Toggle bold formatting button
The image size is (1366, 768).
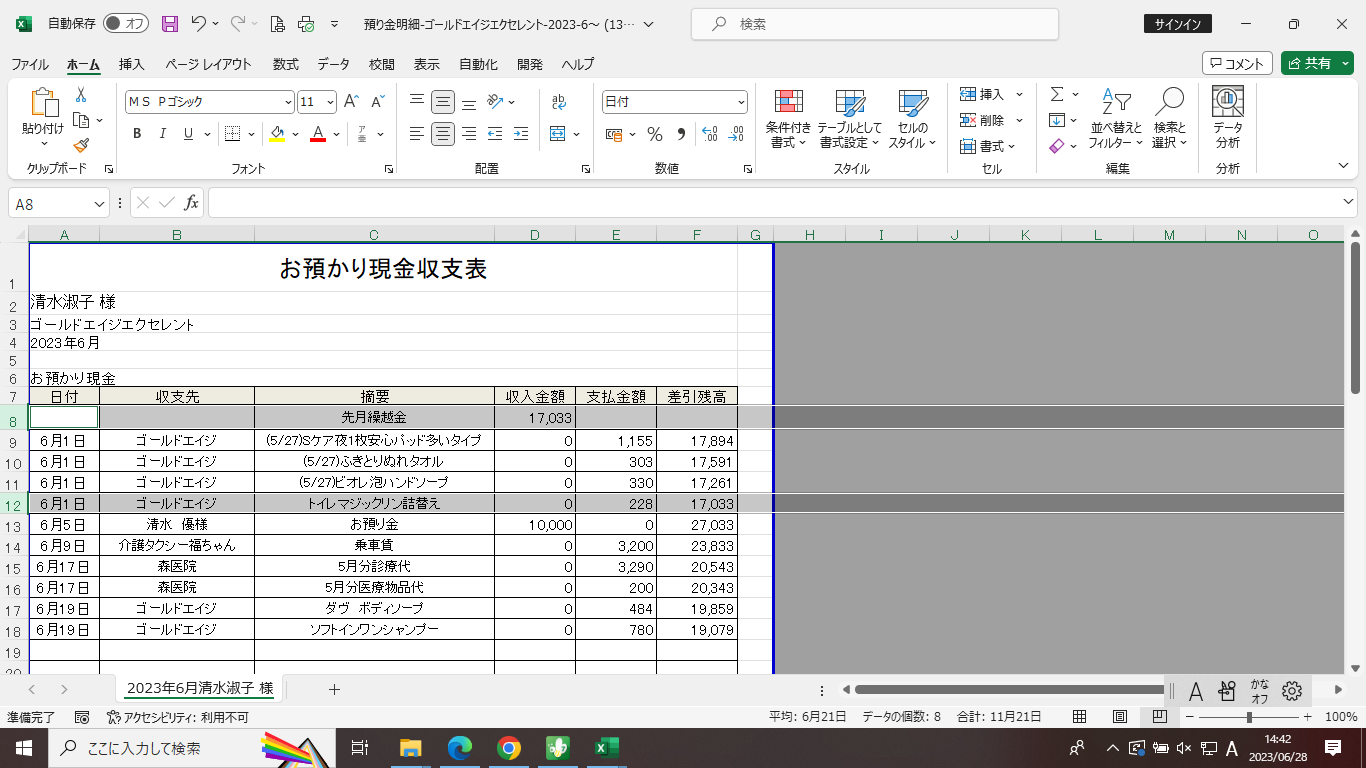pyautogui.click(x=137, y=134)
